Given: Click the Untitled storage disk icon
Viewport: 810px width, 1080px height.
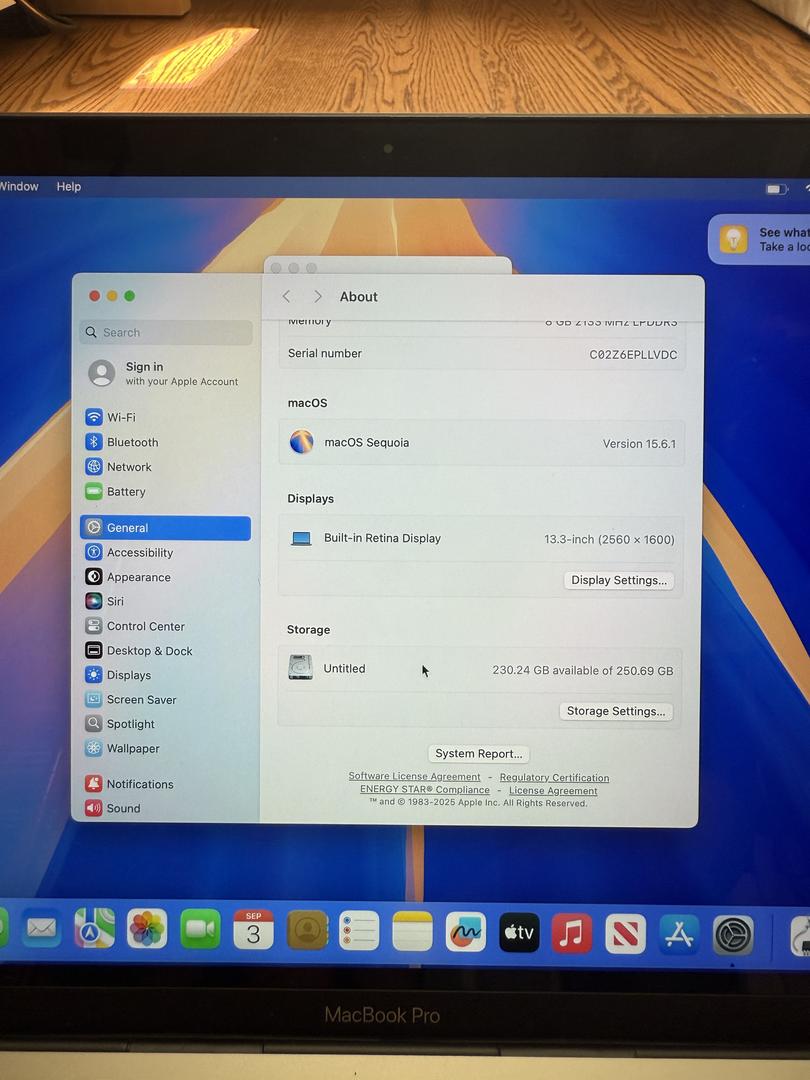Looking at the screenshot, I should [300, 667].
